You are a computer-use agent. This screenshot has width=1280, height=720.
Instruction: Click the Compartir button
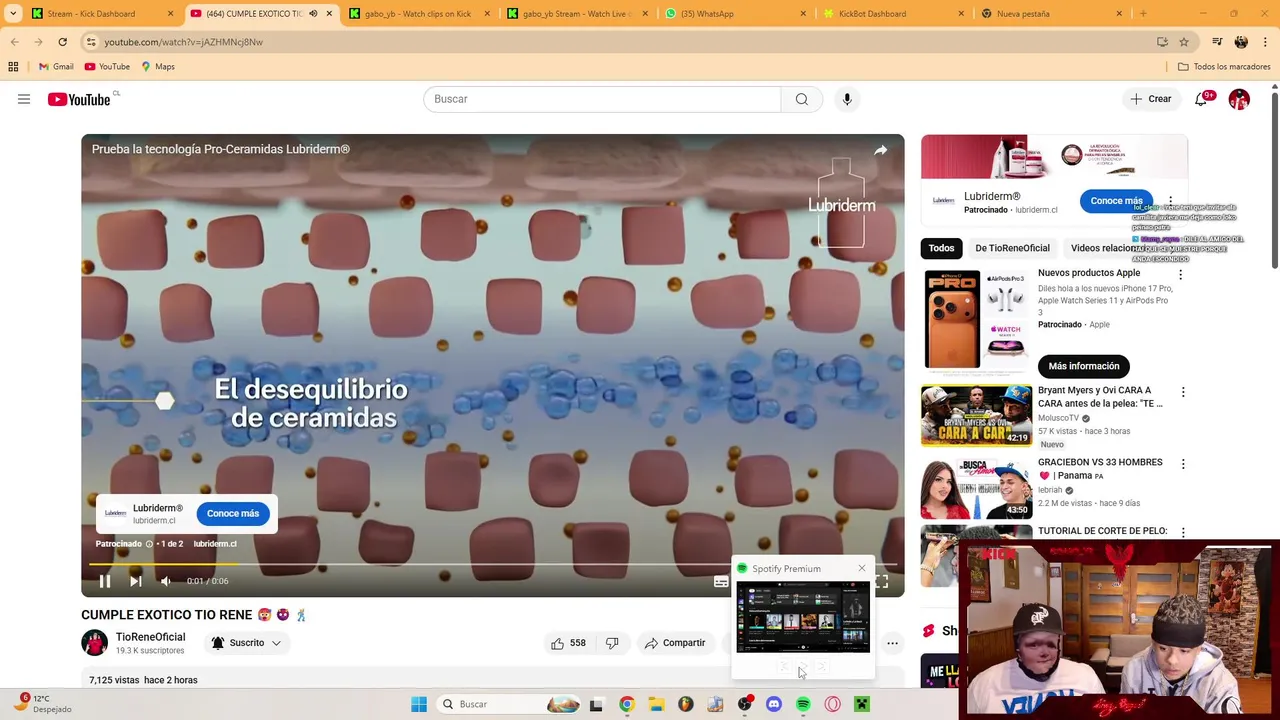(675, 643)
